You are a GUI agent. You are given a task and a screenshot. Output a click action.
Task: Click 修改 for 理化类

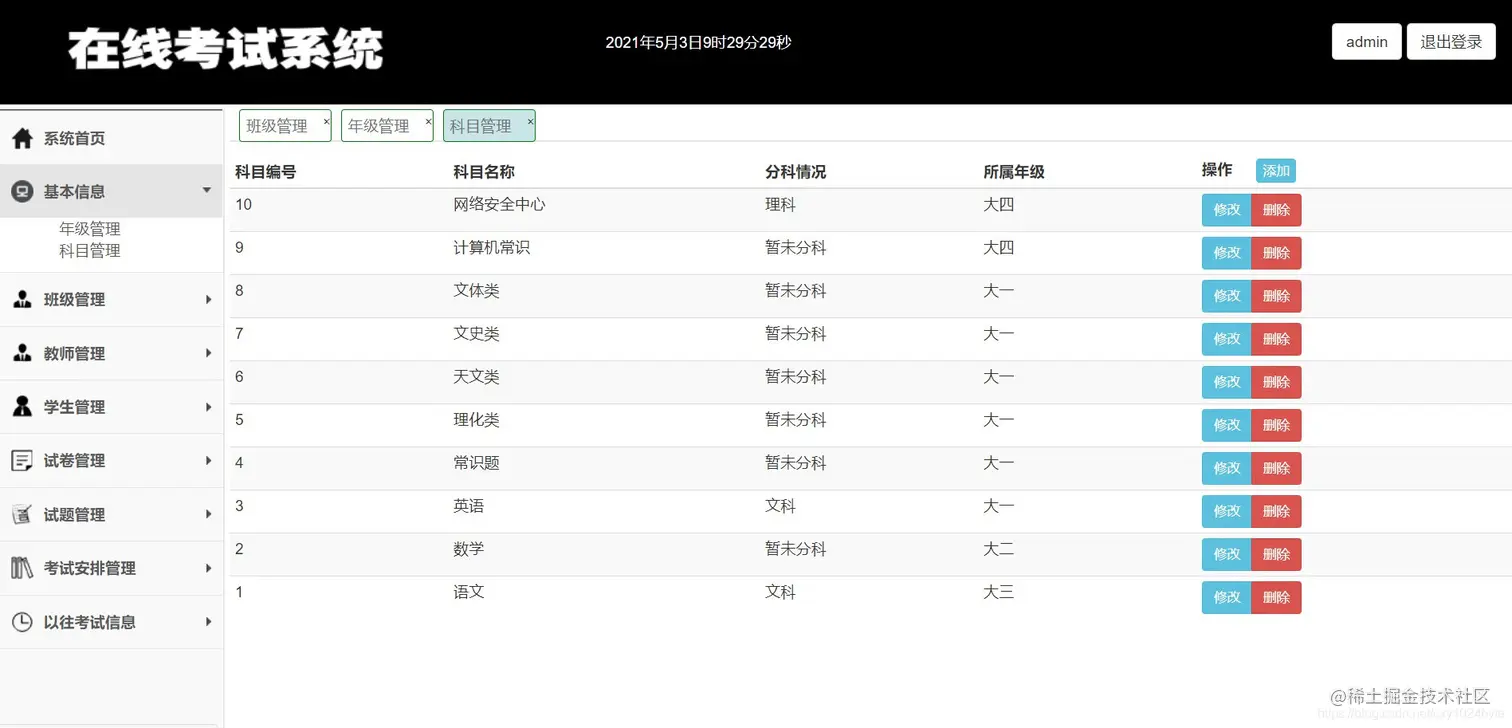tap(1227, 425)
